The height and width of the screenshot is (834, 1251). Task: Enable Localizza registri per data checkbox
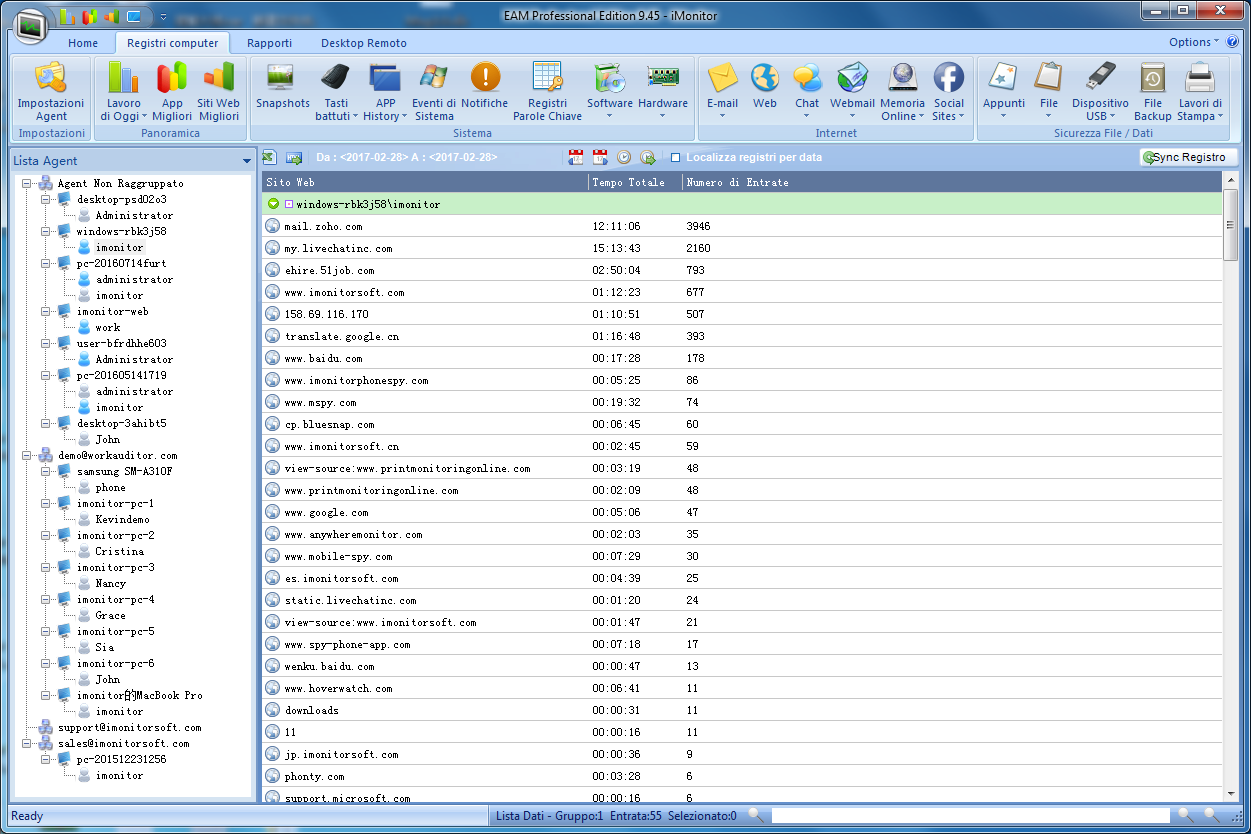point(676,158)
